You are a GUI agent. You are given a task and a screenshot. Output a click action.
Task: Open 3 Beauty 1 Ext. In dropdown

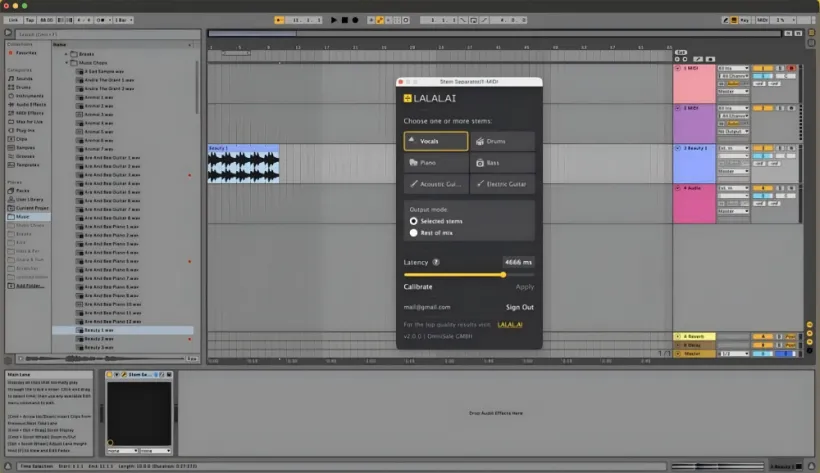click(733, 148)
